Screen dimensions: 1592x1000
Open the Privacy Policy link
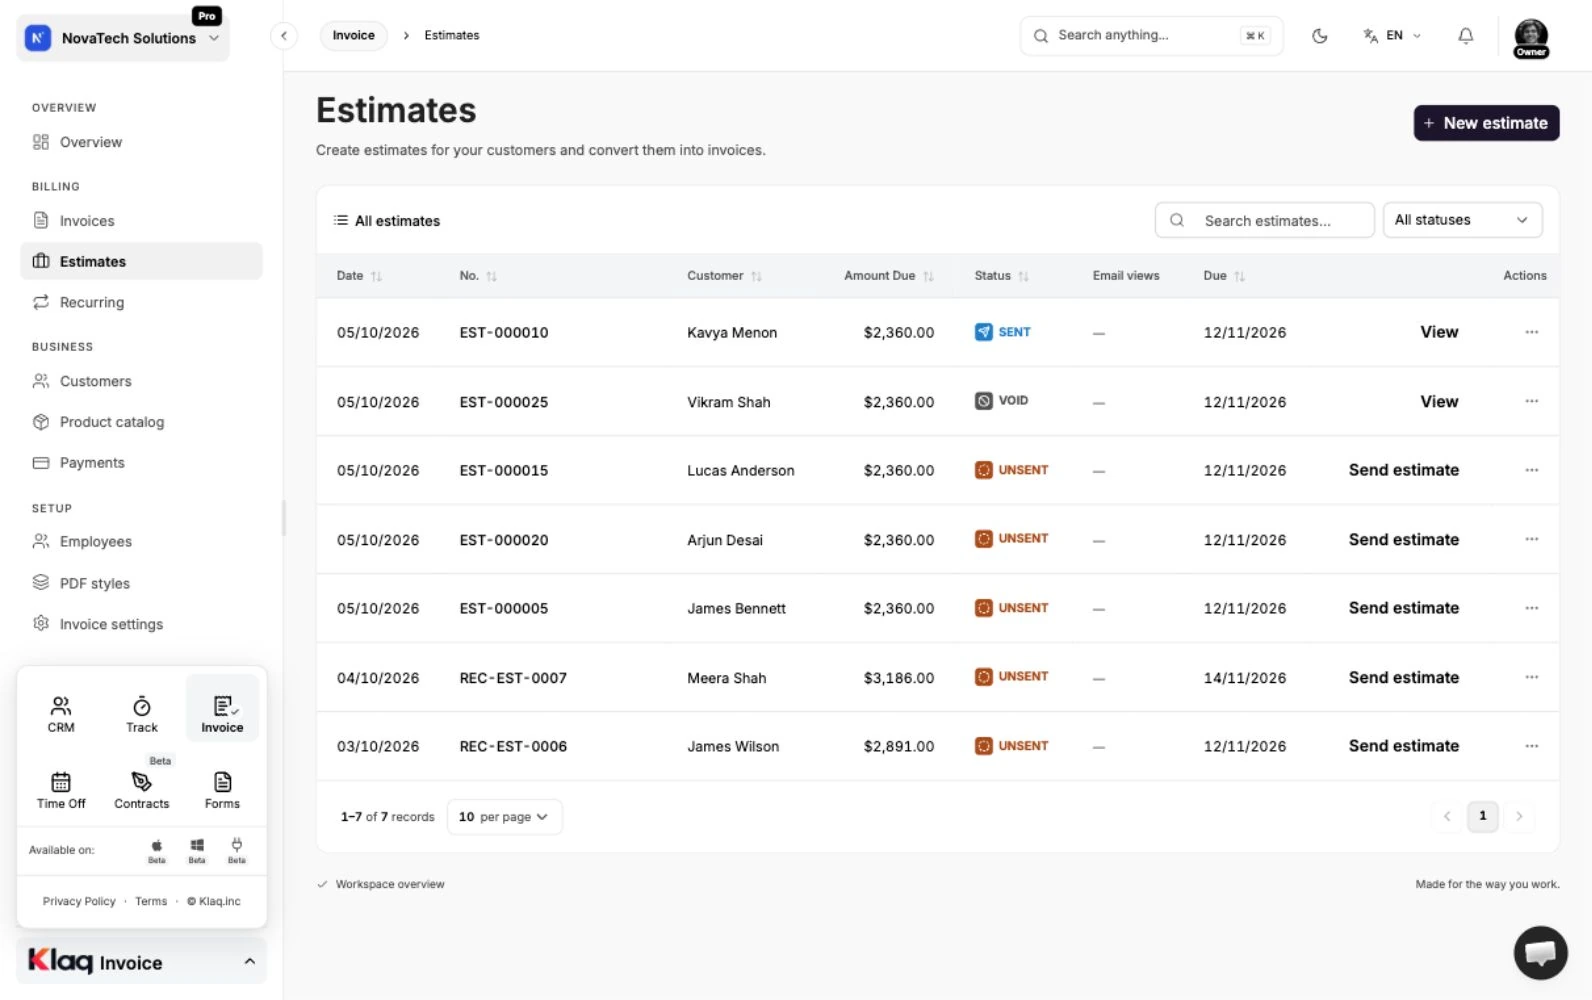pyautogui.click(x=79, y=901)
